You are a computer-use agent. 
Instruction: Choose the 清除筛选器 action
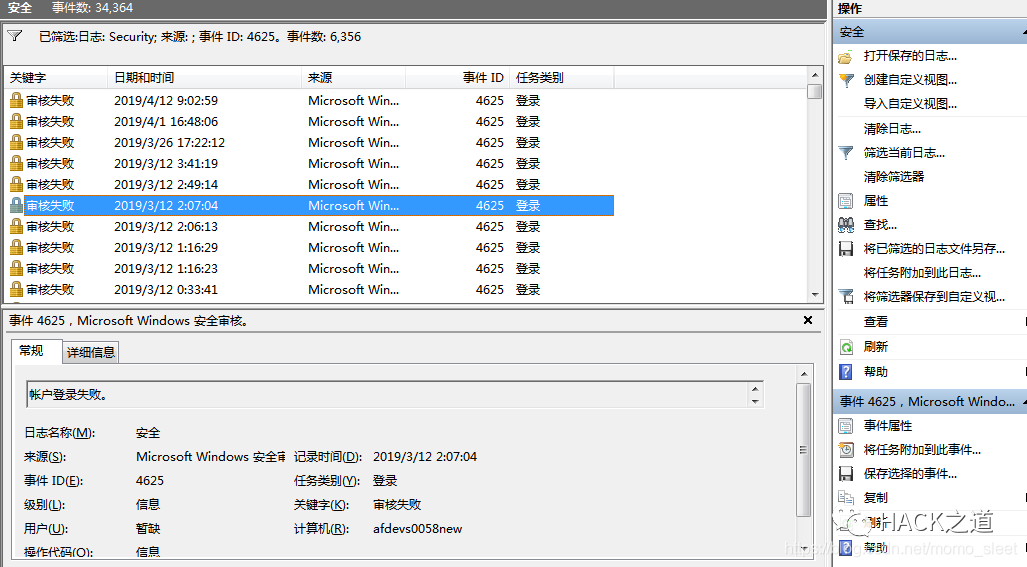(x=893, y=177)
